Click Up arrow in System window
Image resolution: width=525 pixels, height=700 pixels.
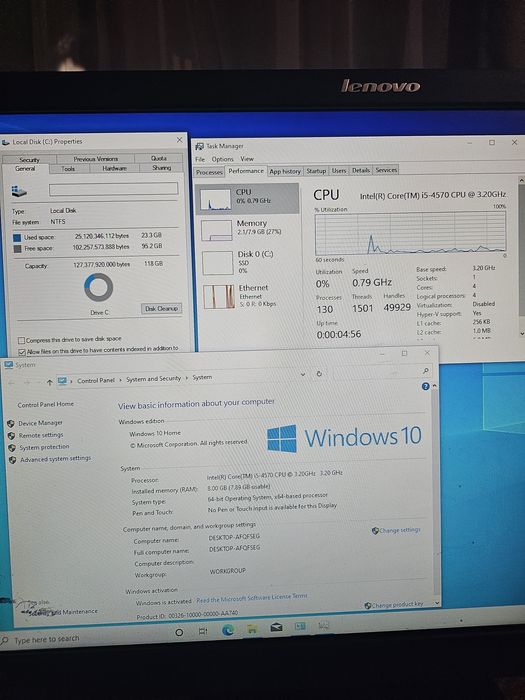pos(50,382)
